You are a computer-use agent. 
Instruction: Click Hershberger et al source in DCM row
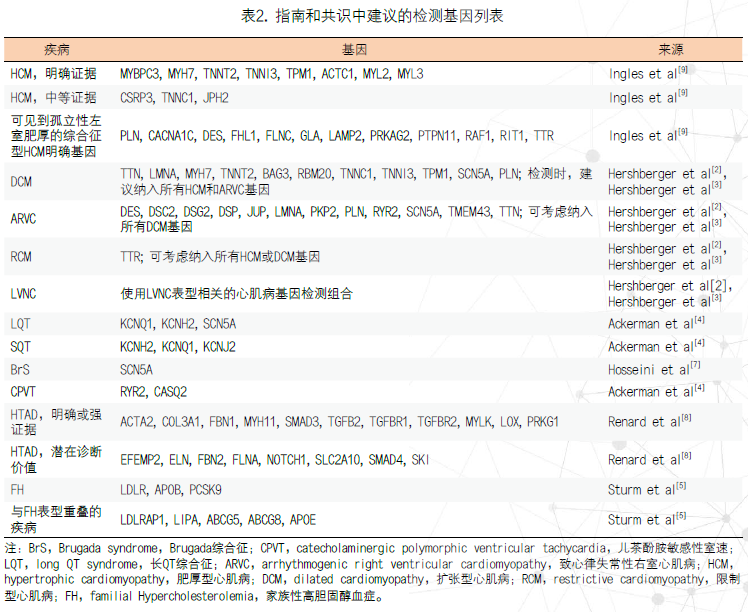(667, 181)
